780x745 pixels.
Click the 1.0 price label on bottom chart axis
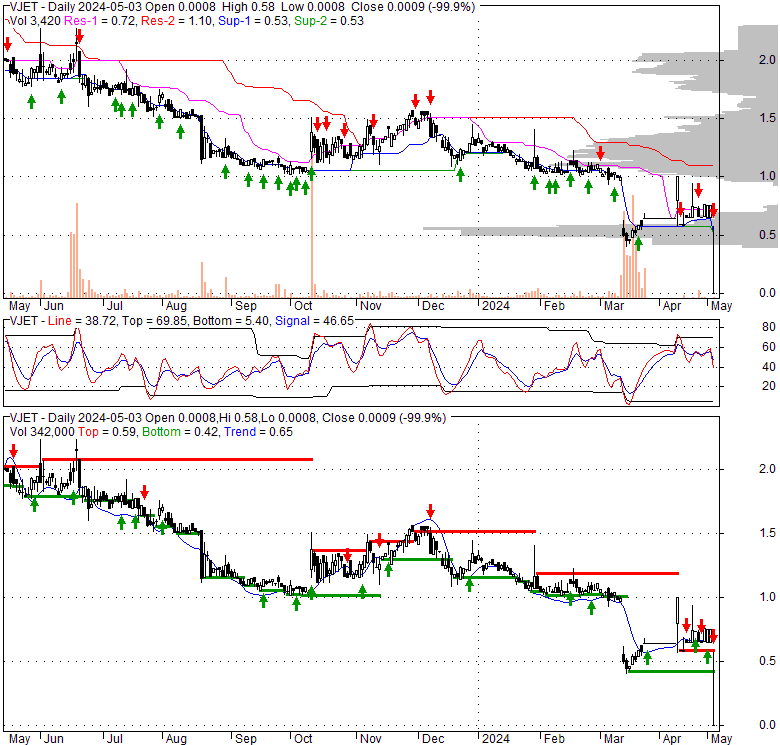(767, 597)
